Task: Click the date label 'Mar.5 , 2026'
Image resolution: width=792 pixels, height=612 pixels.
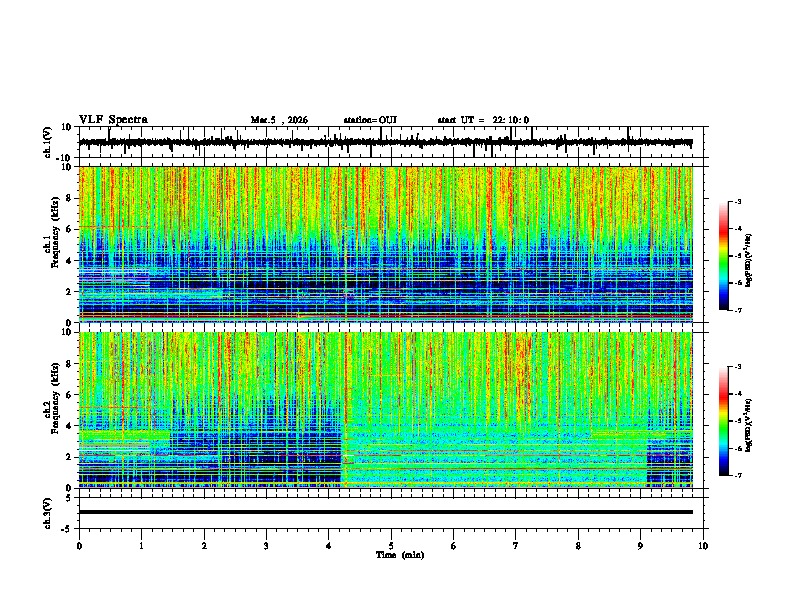Action: (x=279, y=120)
